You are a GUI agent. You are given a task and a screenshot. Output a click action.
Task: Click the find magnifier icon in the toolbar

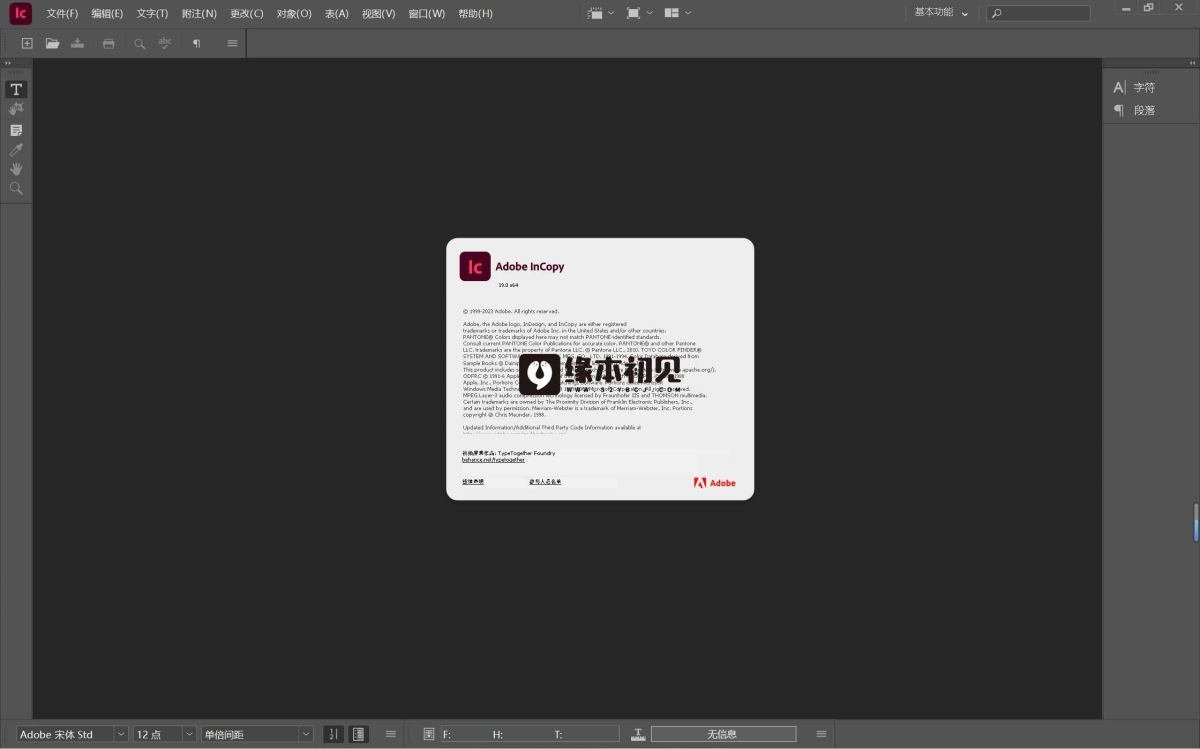139,43
